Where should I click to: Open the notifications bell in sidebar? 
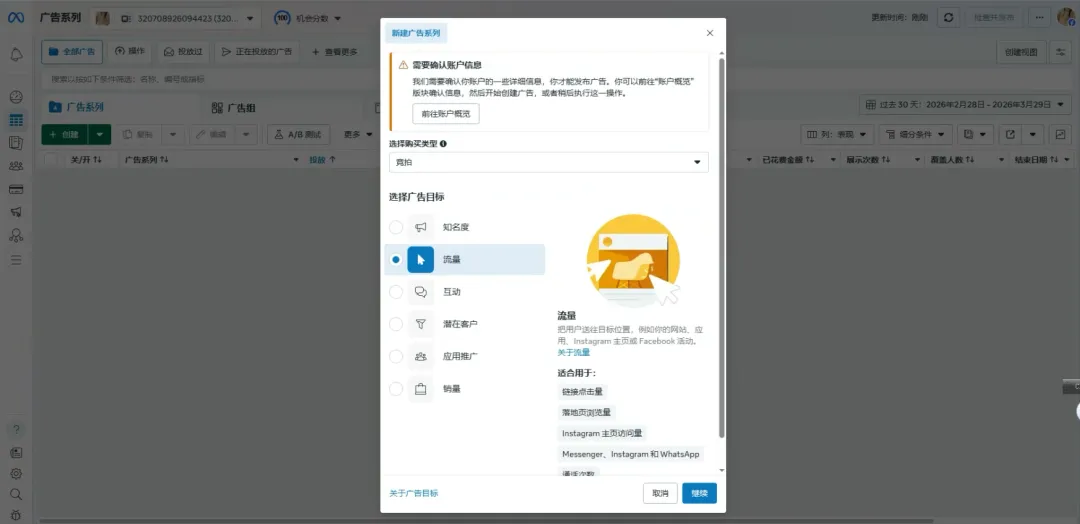pos(16,55)
